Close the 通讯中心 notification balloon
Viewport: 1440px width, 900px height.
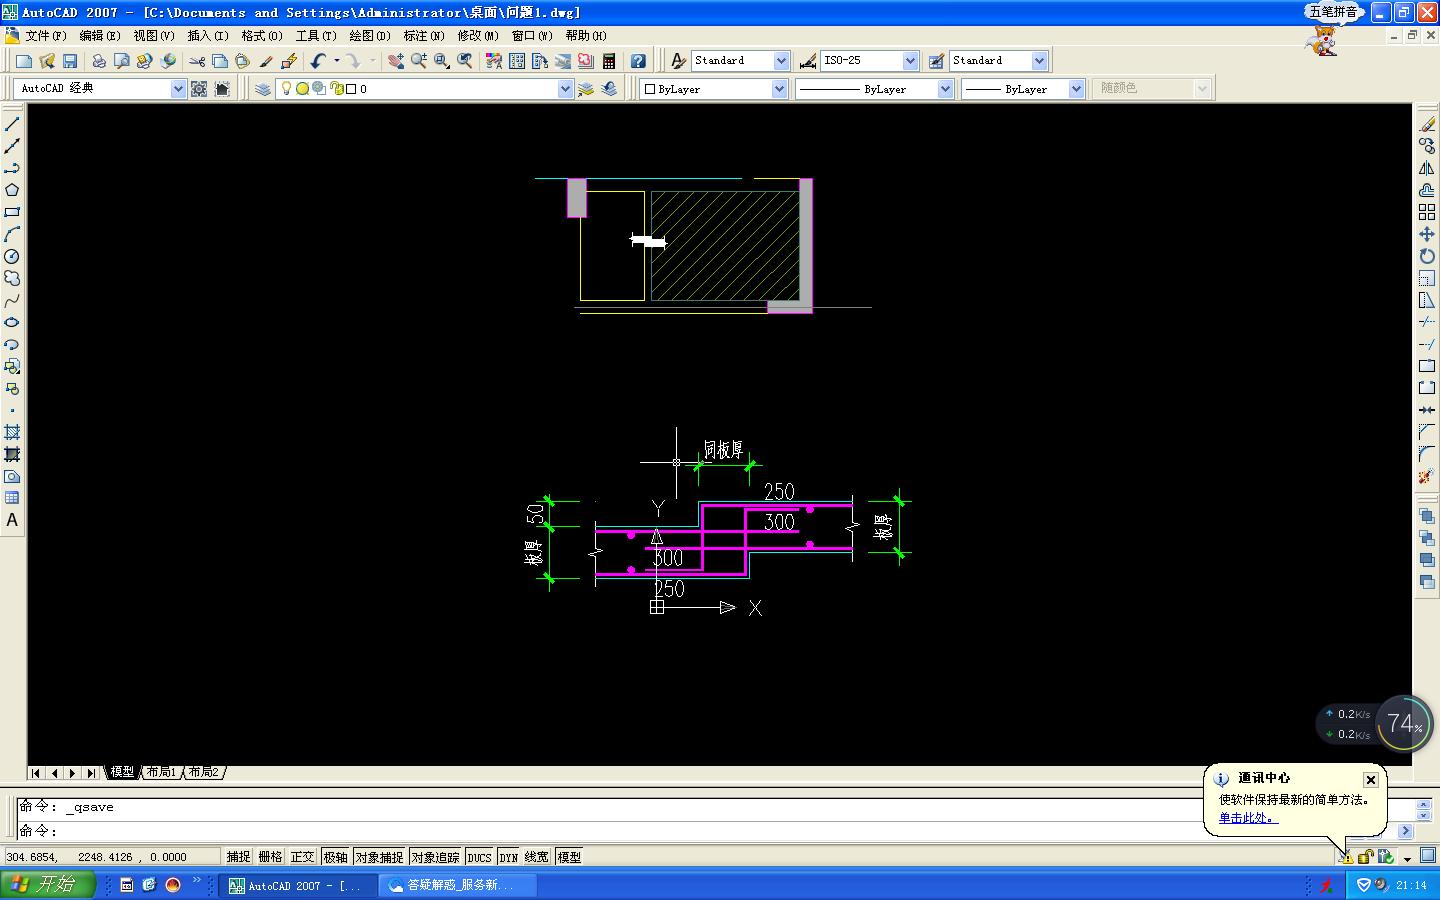pyautogui.click(x=1371, y=779)
